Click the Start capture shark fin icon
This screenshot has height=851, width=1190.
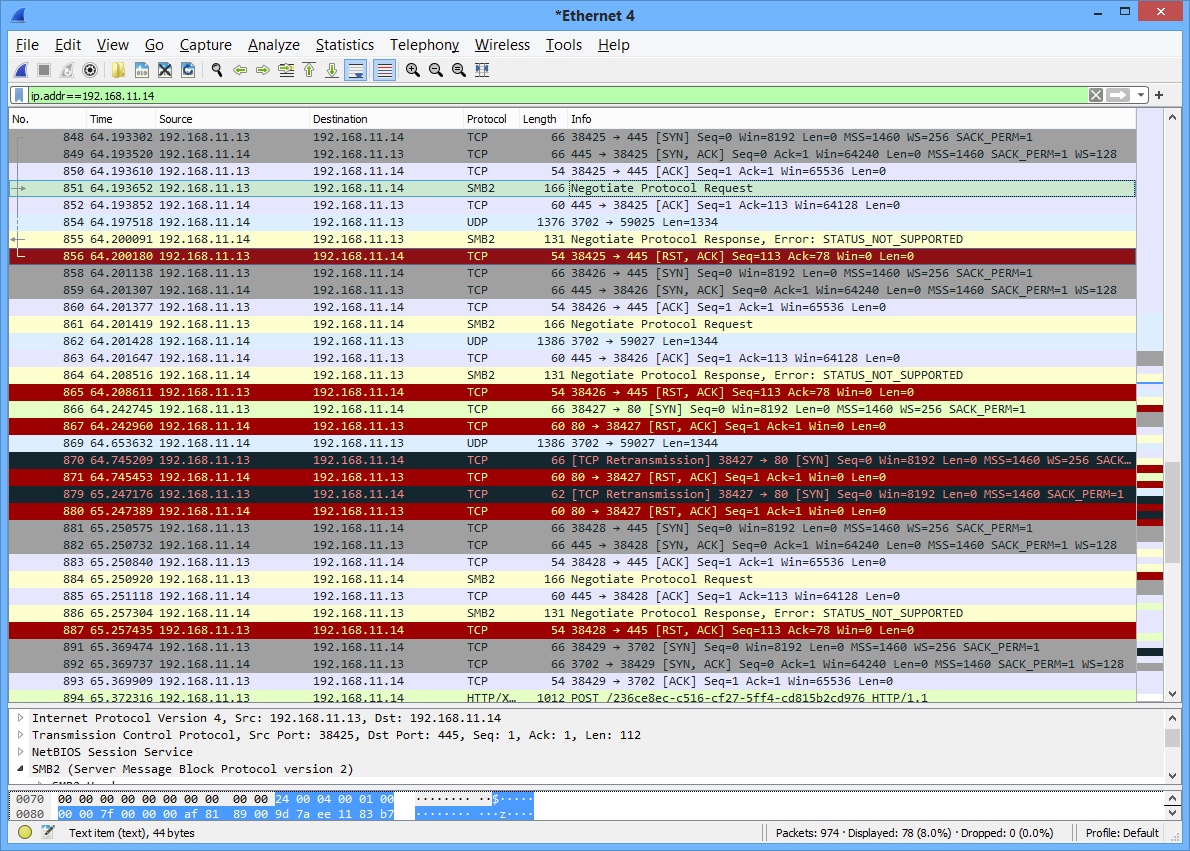[21, 70]
